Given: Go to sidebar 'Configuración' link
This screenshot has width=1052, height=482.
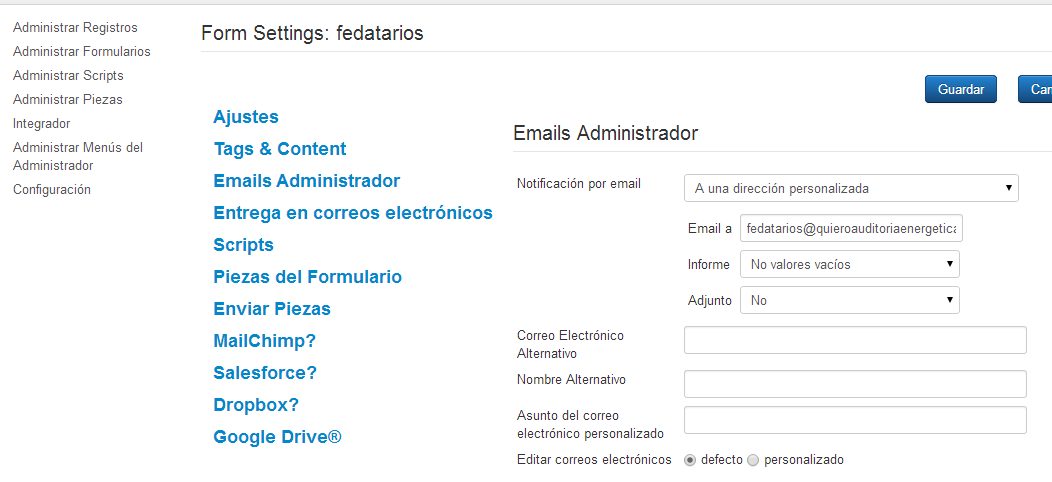Looking at the screenshot, I should tap(52, 190).
